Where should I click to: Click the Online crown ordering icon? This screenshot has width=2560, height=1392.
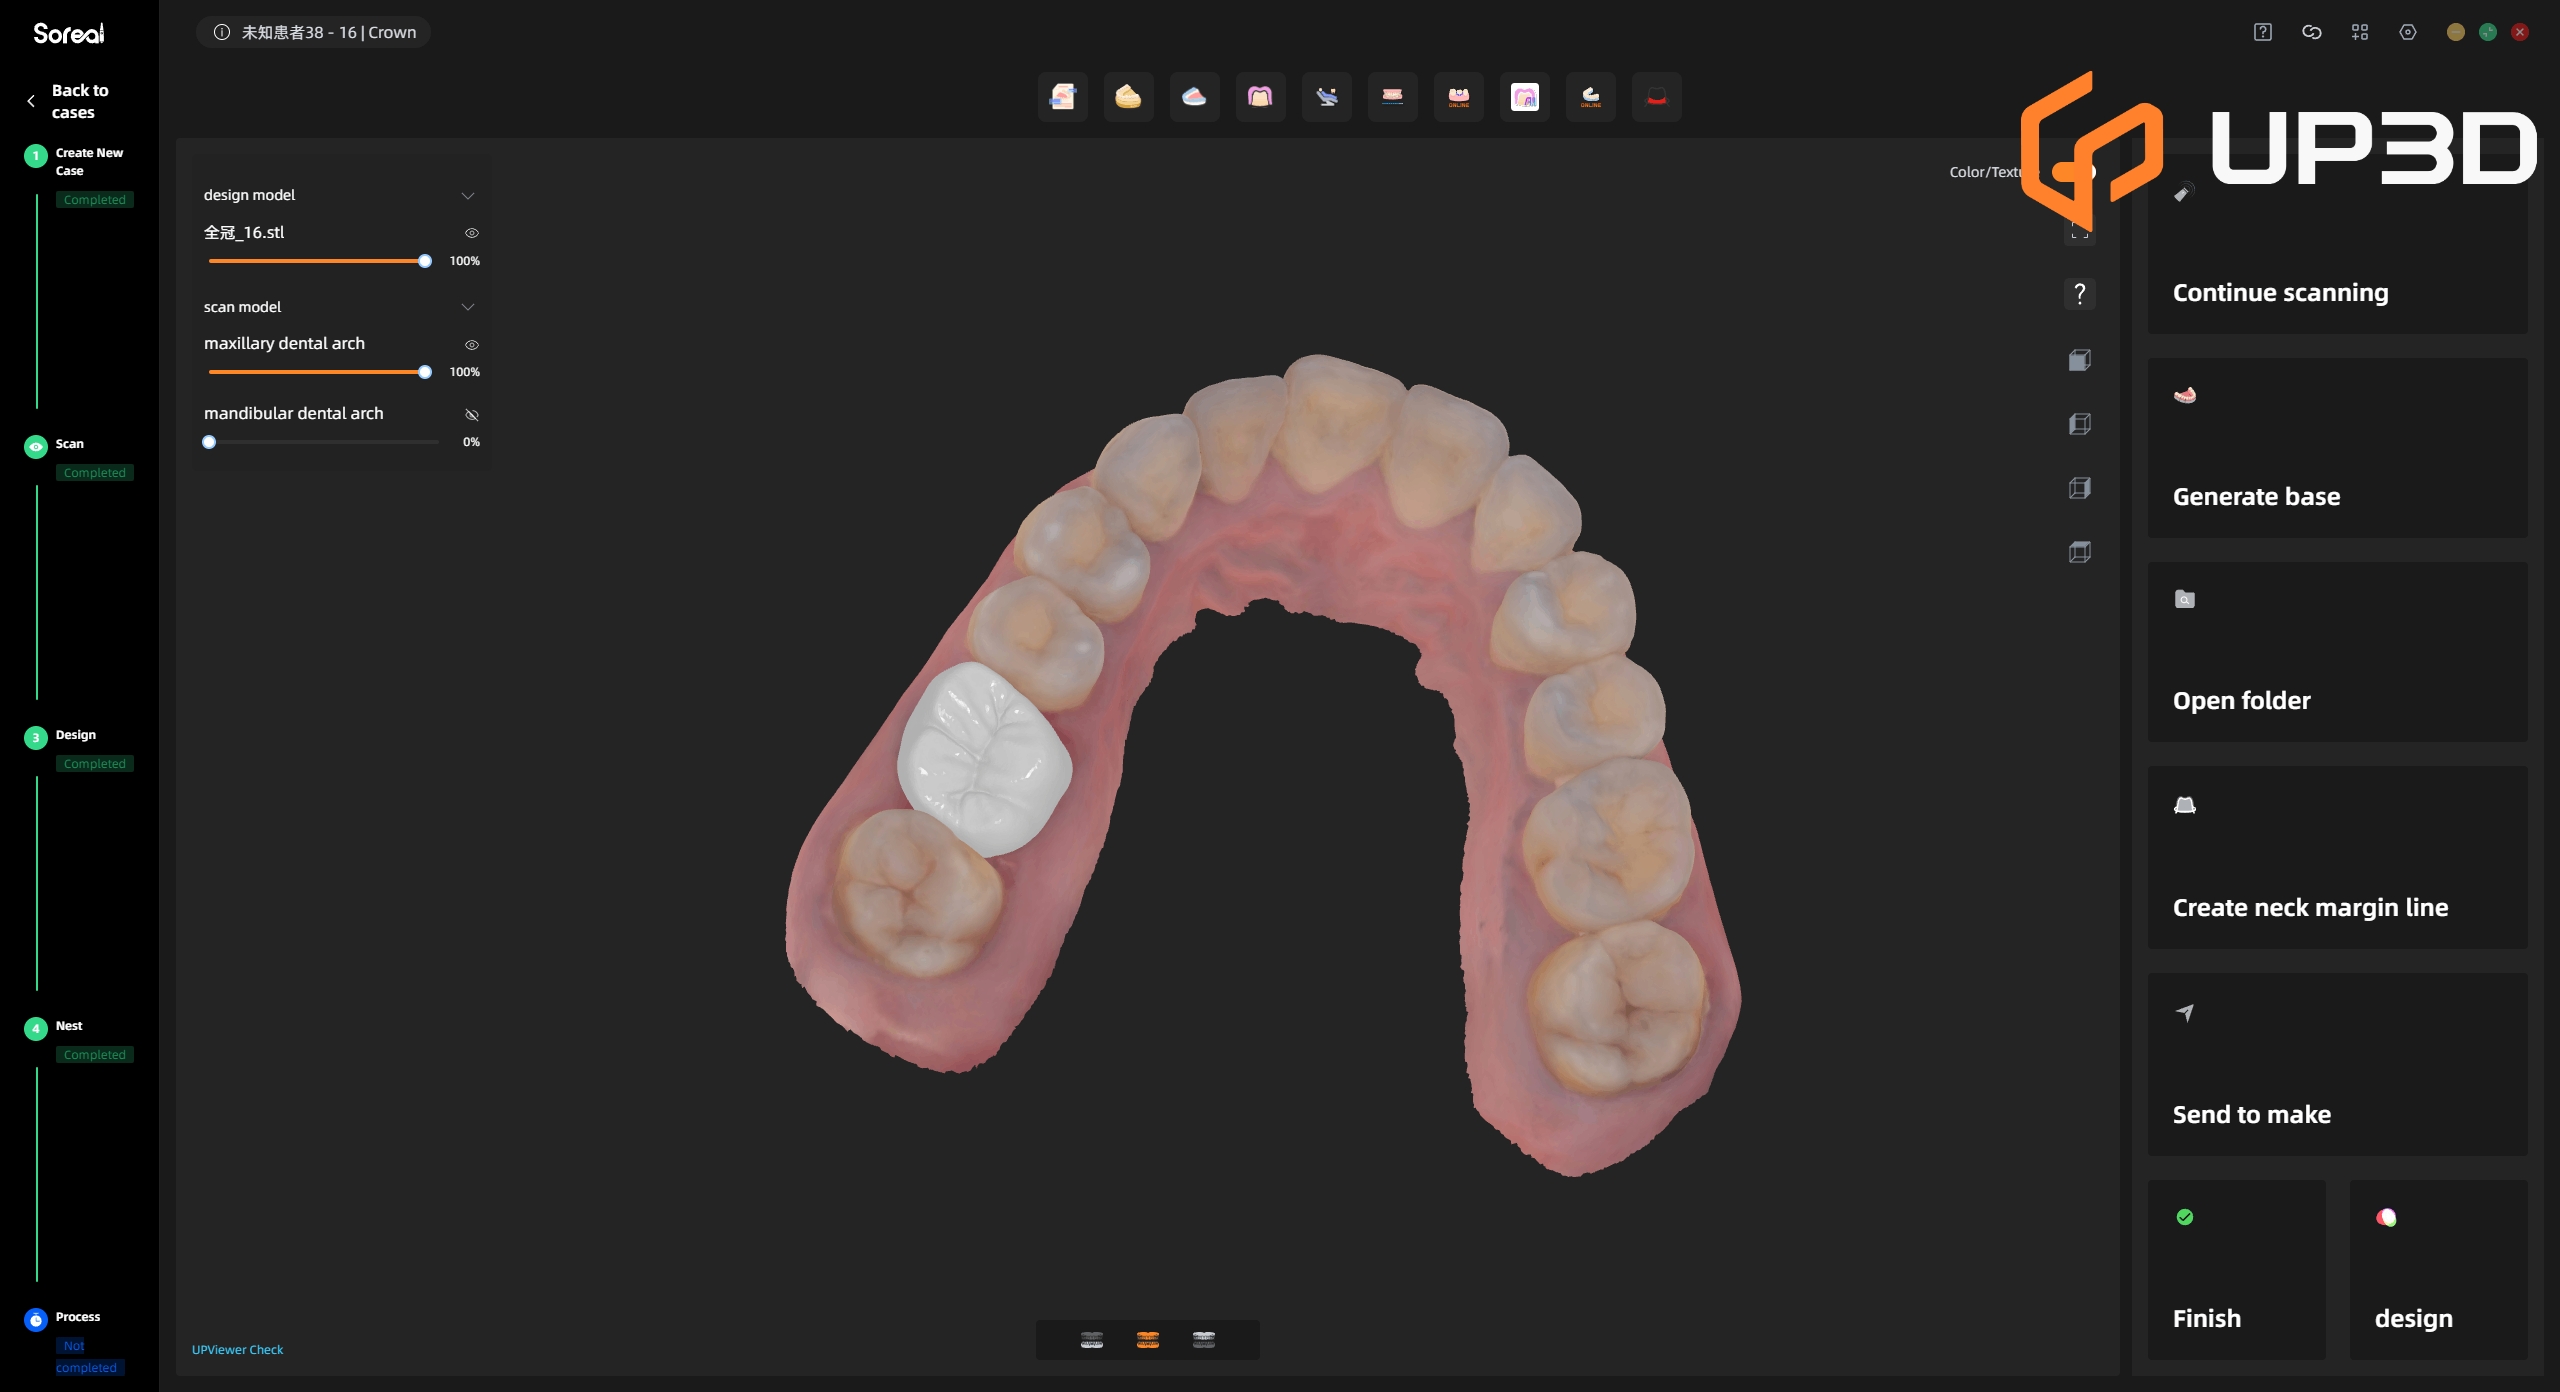pyautogui.click(x=1458, y=97)
